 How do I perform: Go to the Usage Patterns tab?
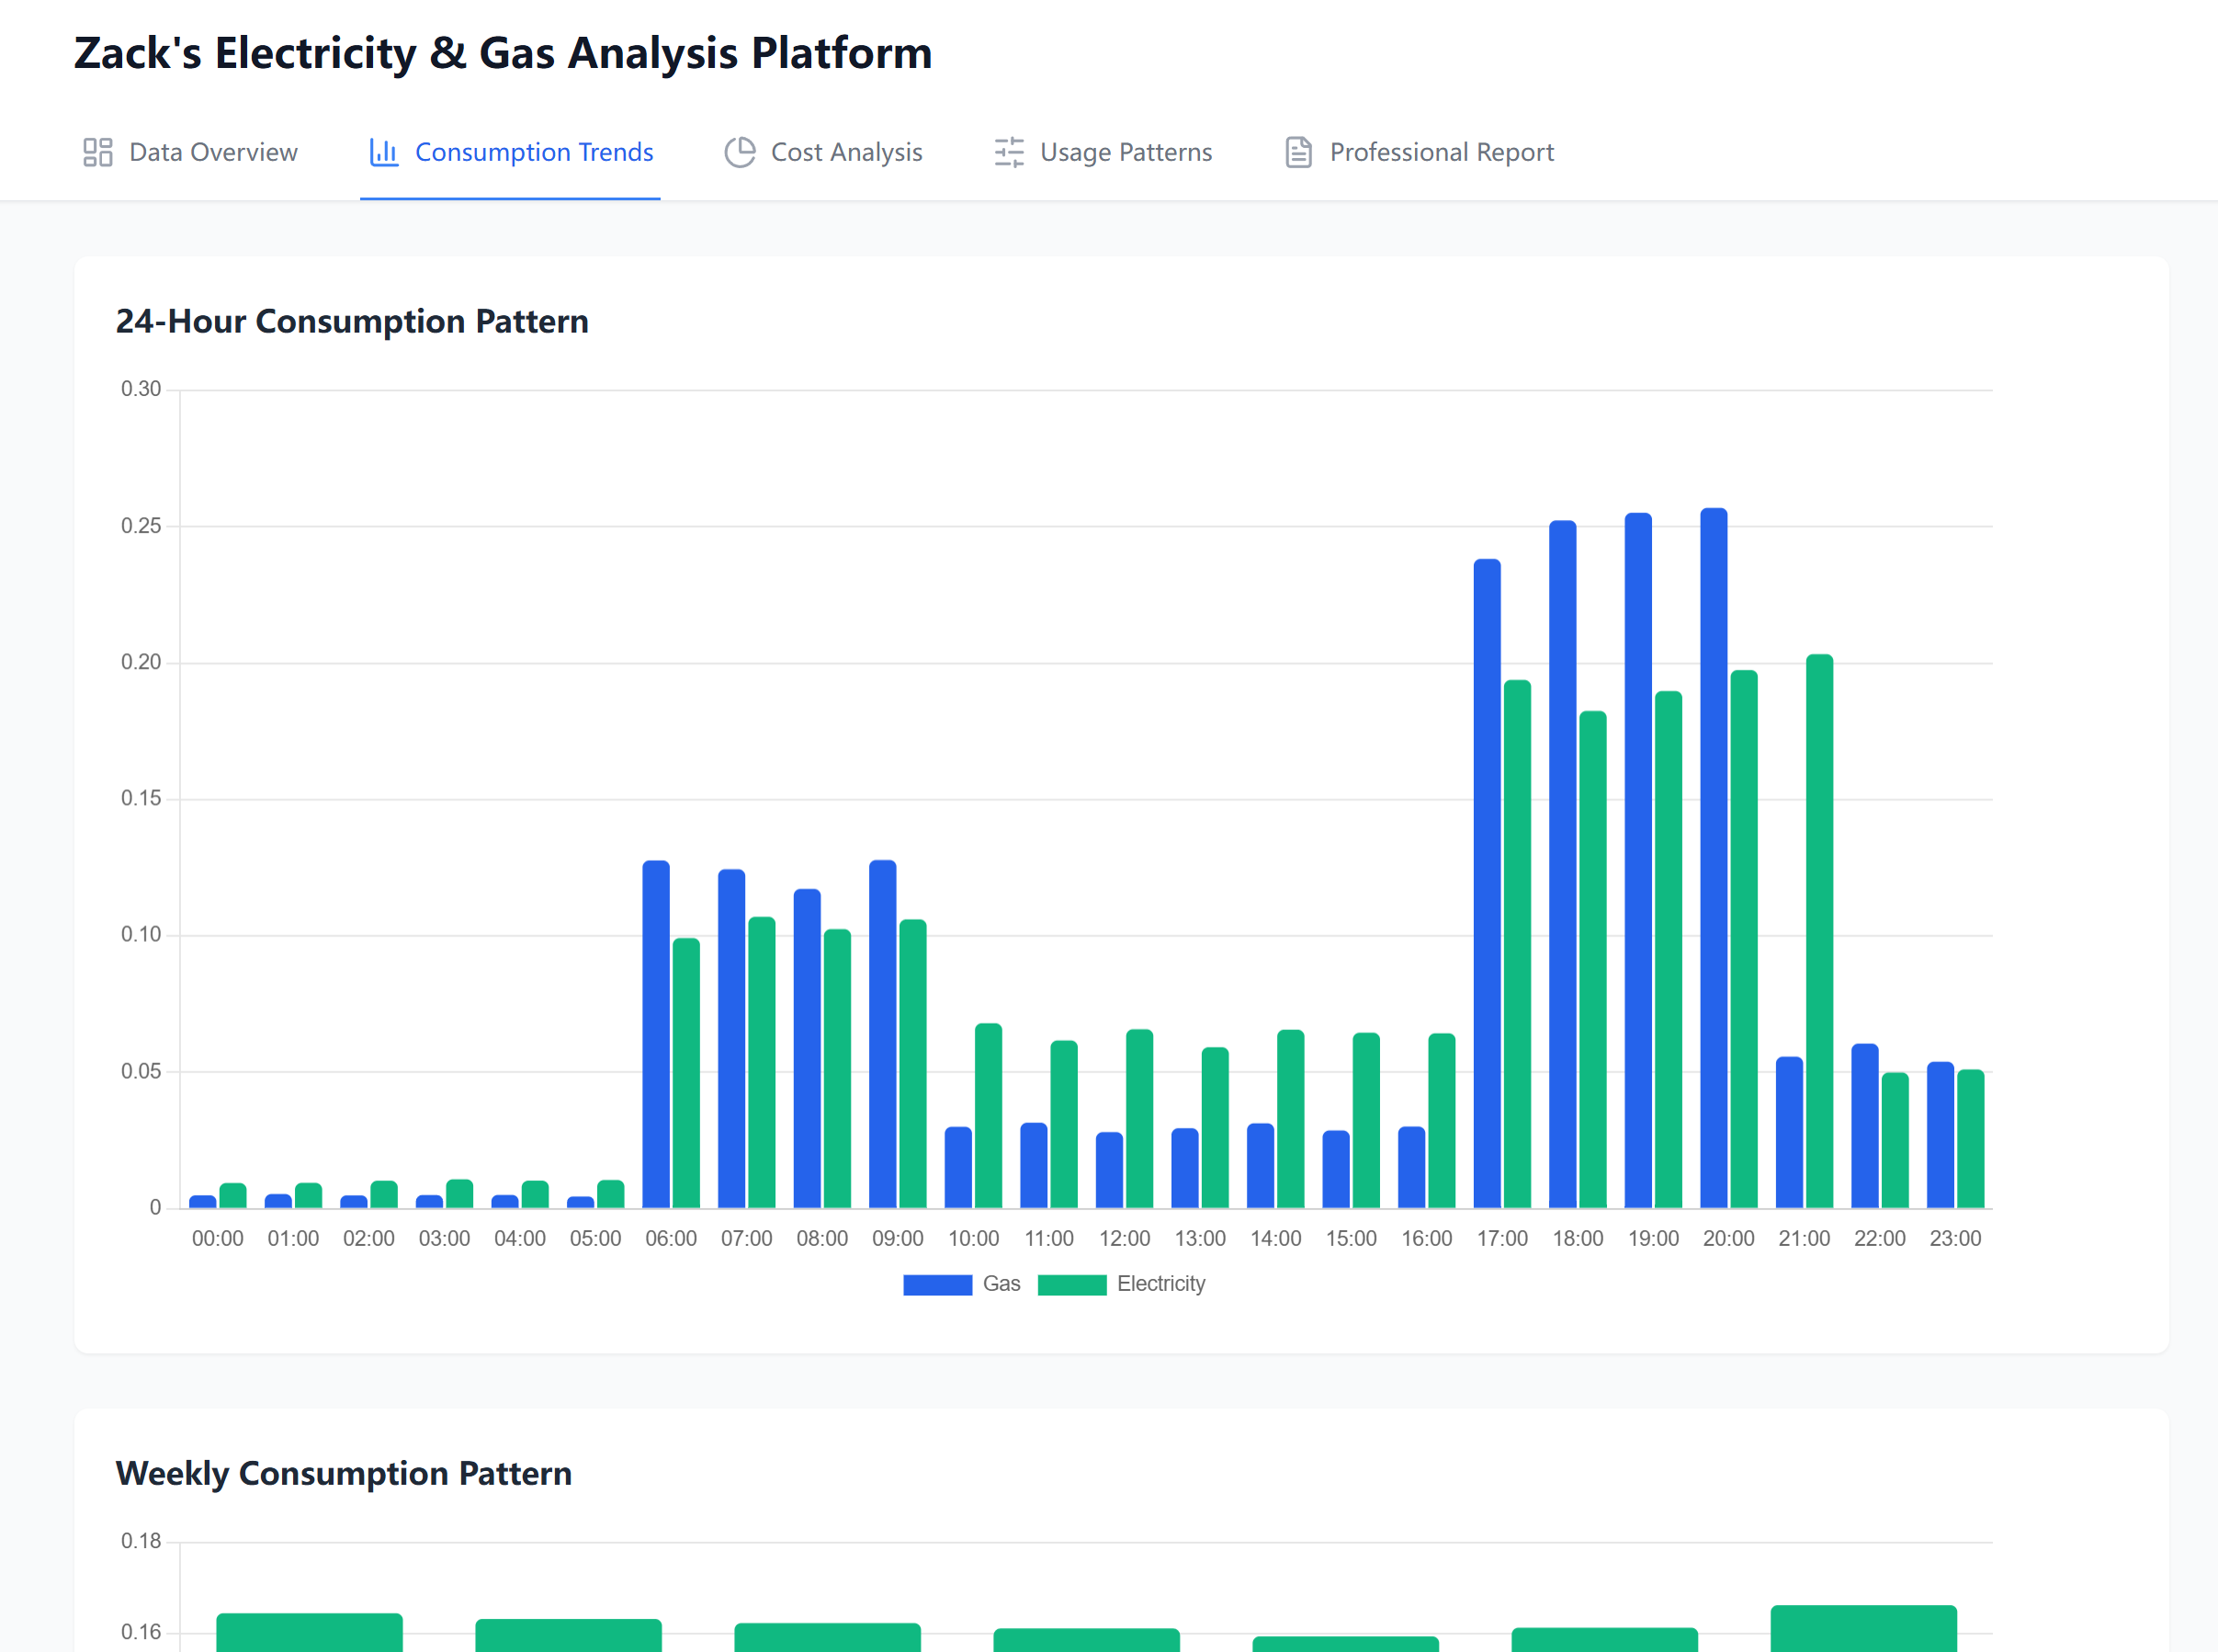coord(1103,152)
